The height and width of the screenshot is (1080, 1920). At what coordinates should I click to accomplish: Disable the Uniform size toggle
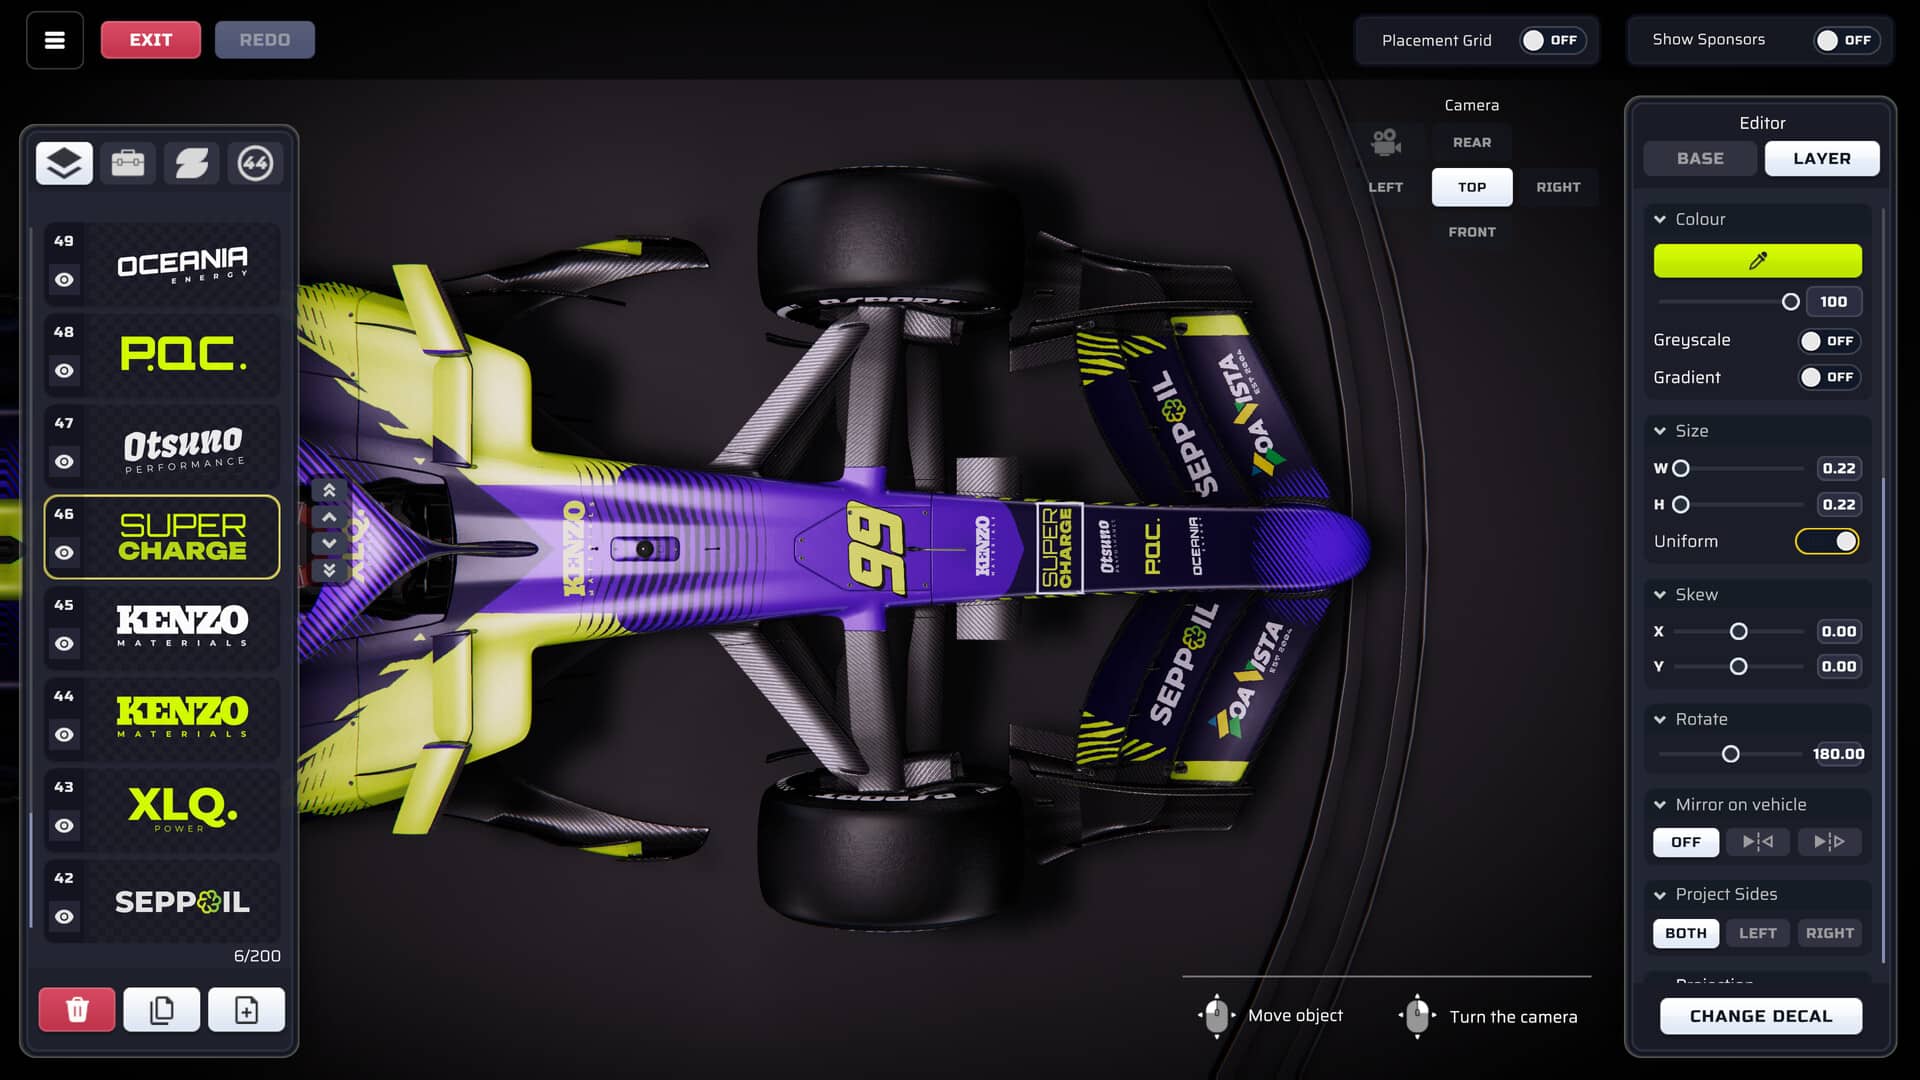(1827, 541)
